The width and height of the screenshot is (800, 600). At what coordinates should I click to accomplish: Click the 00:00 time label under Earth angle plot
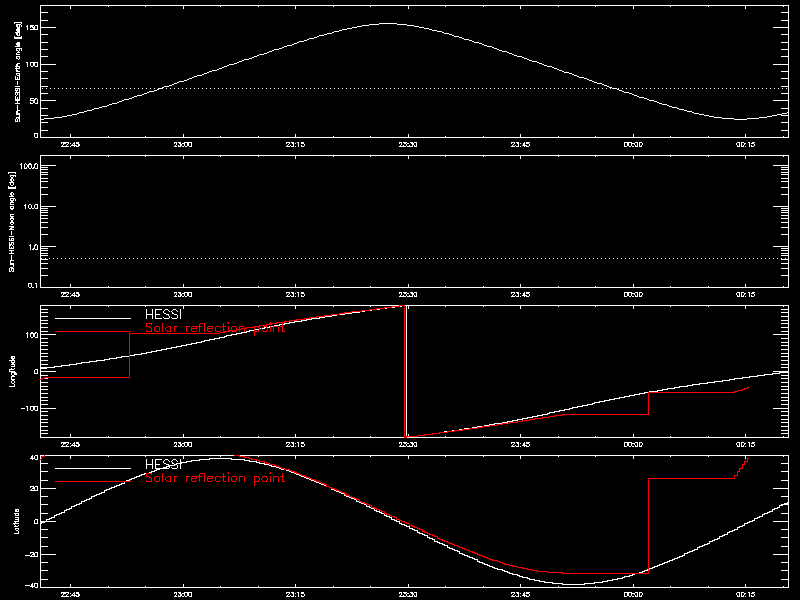pyautogui.click(x=633, y=144)
